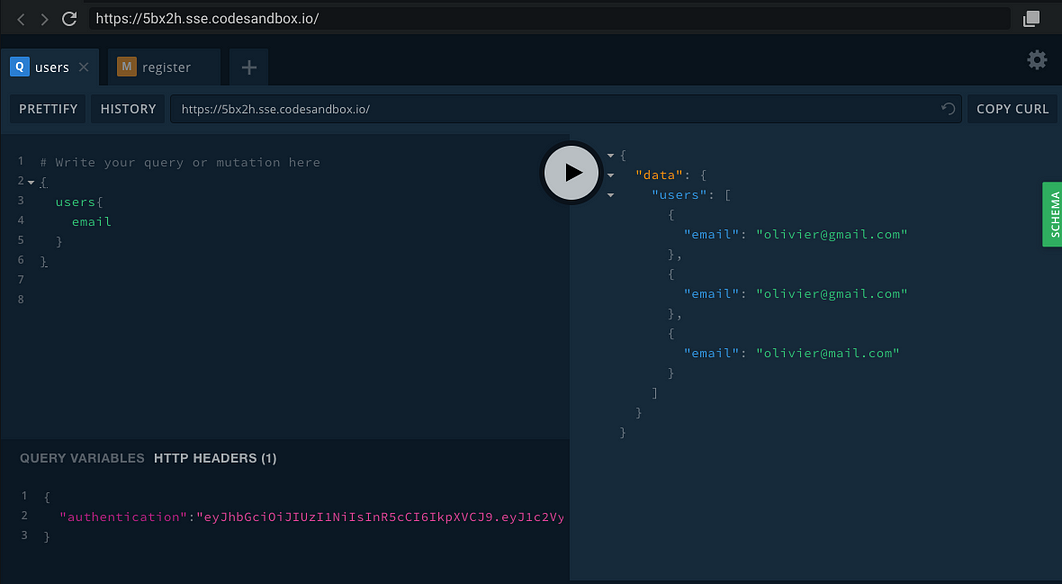Click the "data" key in the response
Screen dimensions: 1062x584
[660, 175]
